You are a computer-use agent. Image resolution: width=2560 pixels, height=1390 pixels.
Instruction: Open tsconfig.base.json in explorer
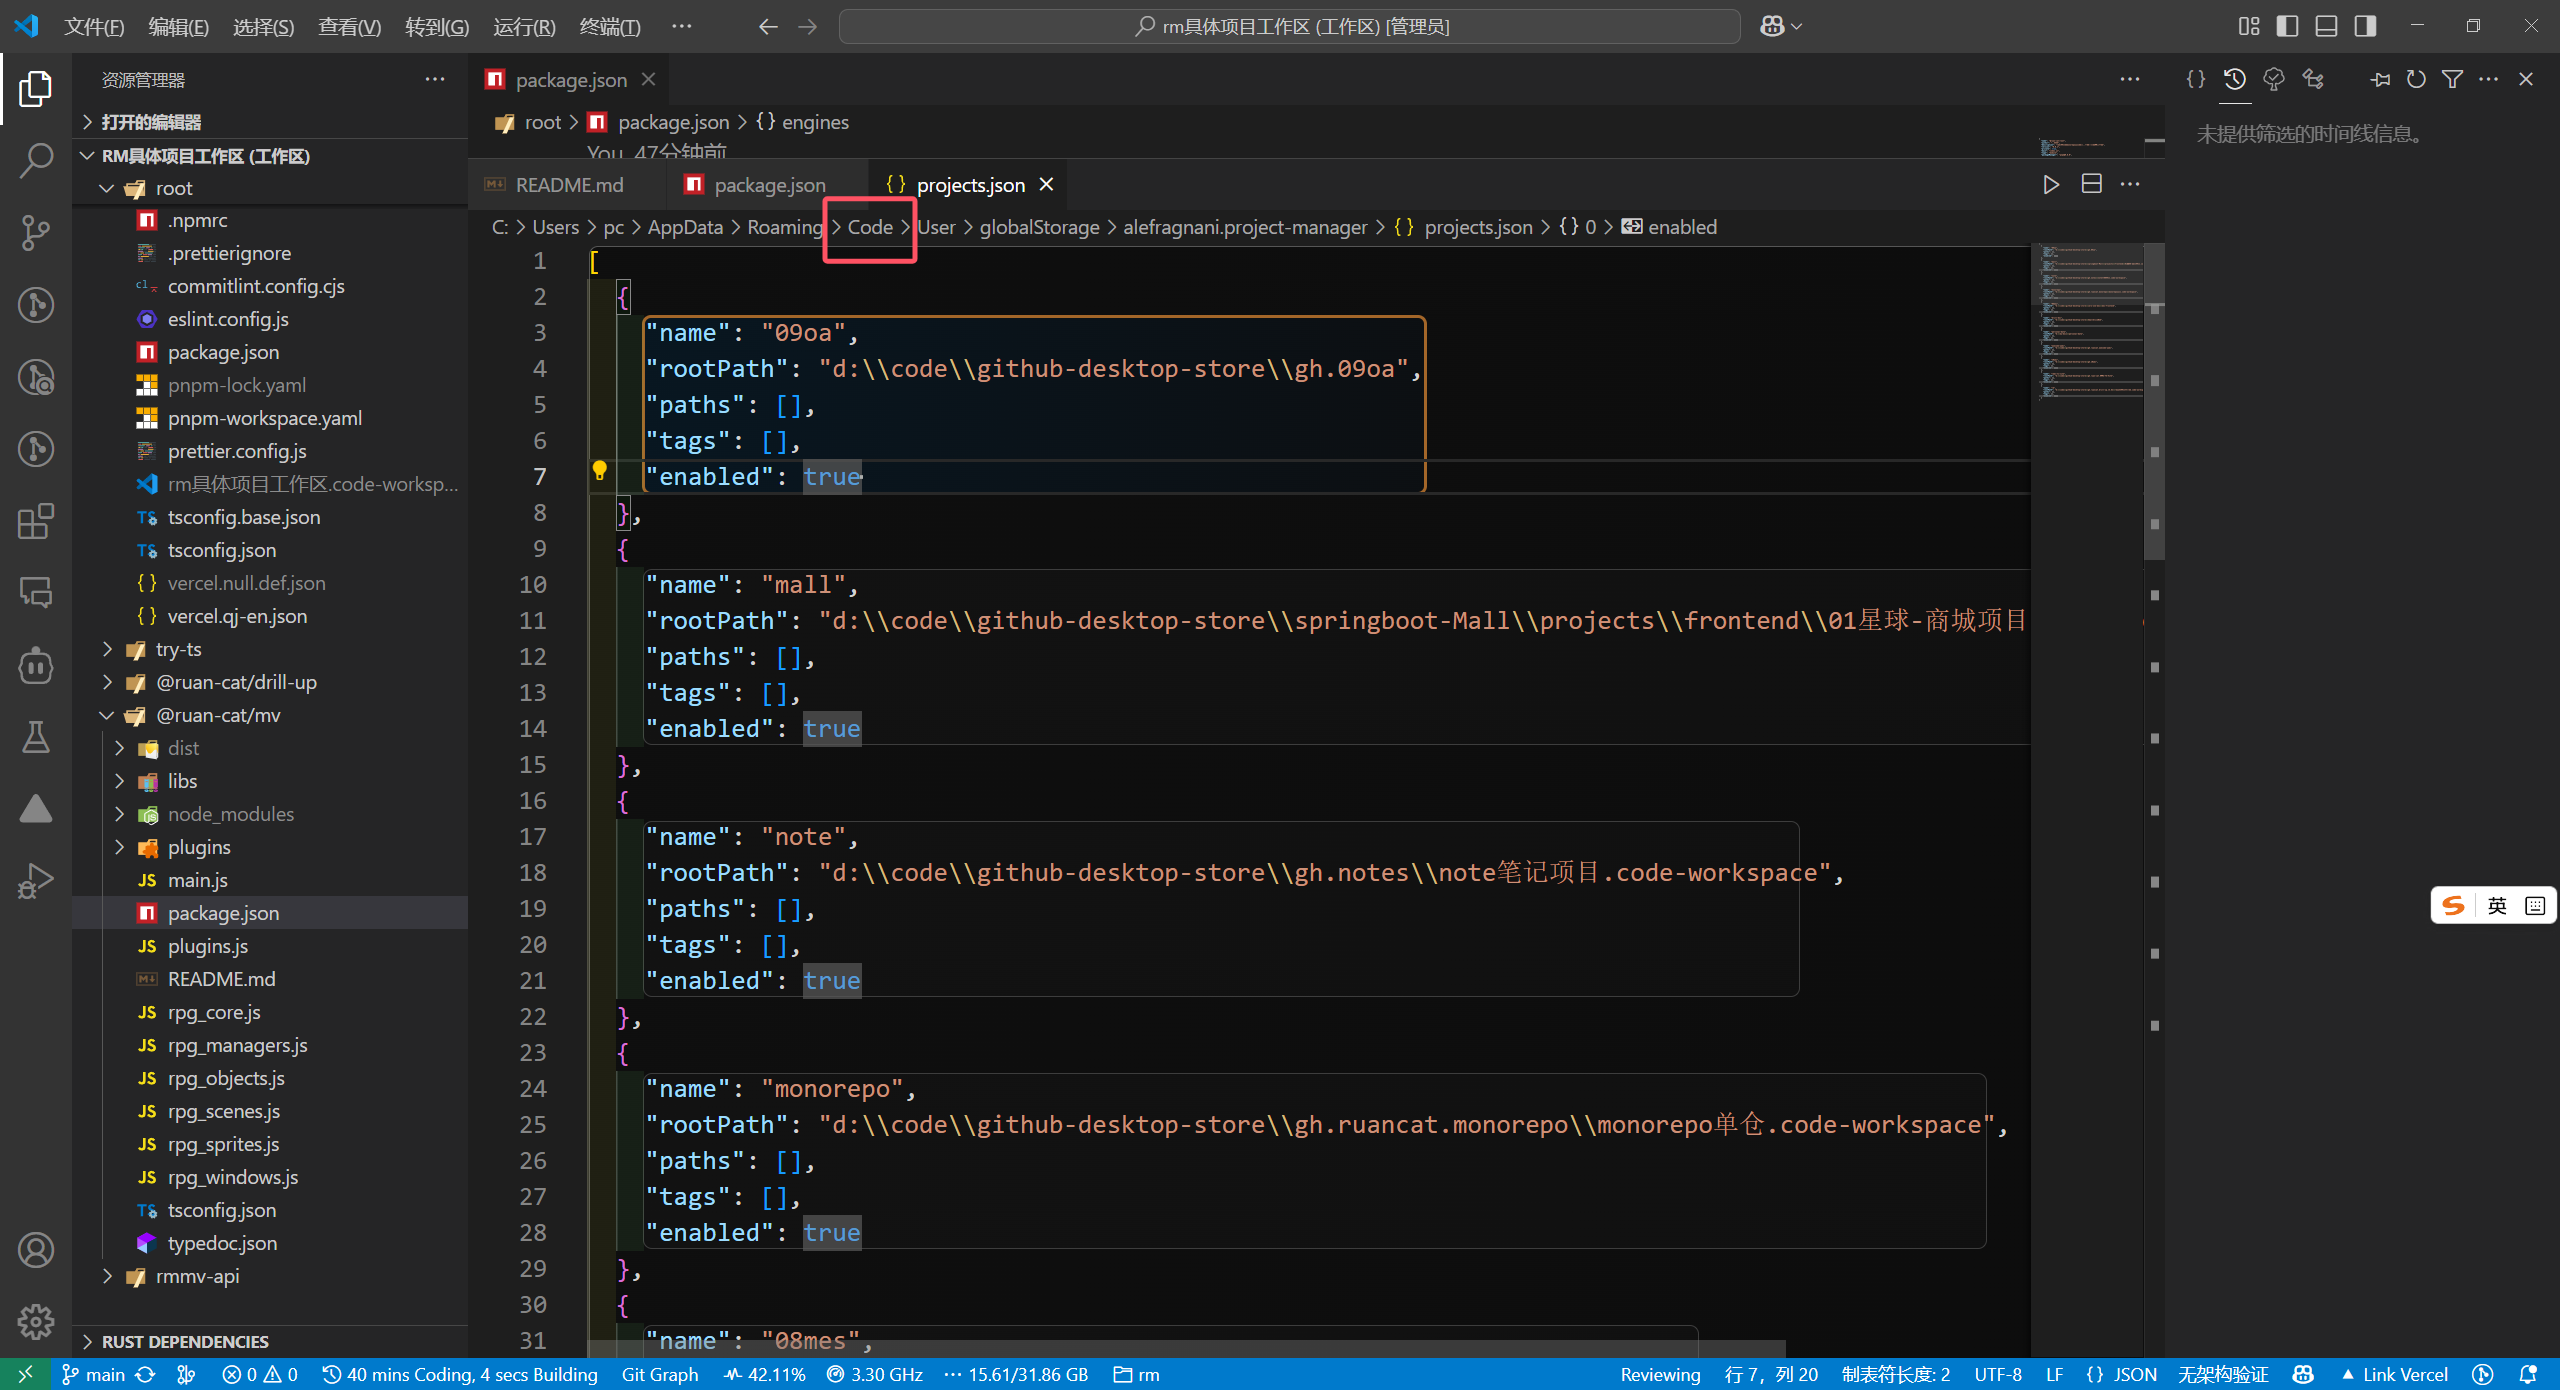[270, 517]
